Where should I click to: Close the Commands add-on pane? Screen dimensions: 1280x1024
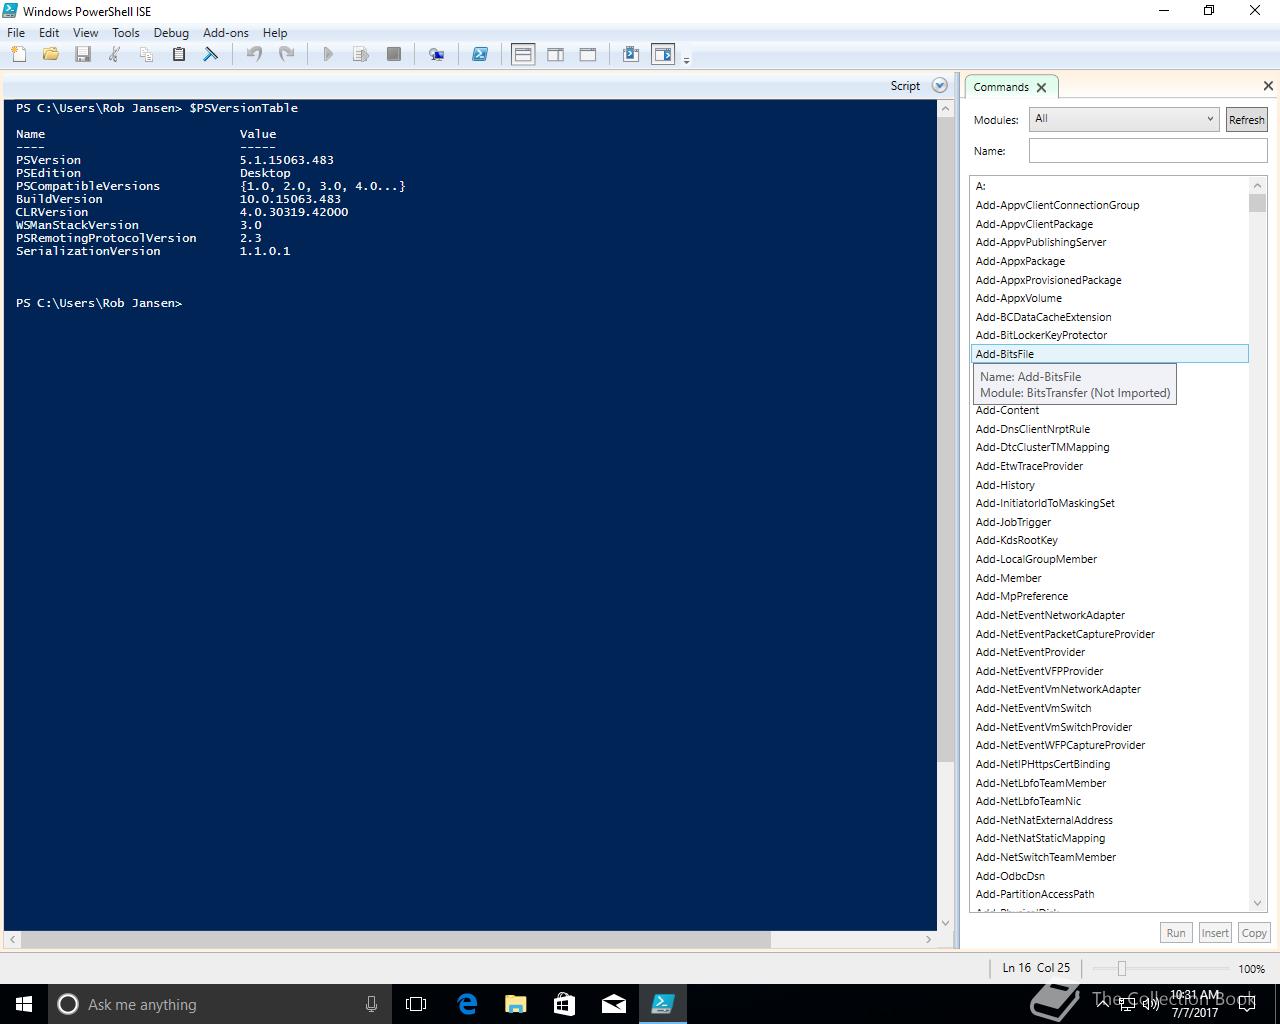1268,86
